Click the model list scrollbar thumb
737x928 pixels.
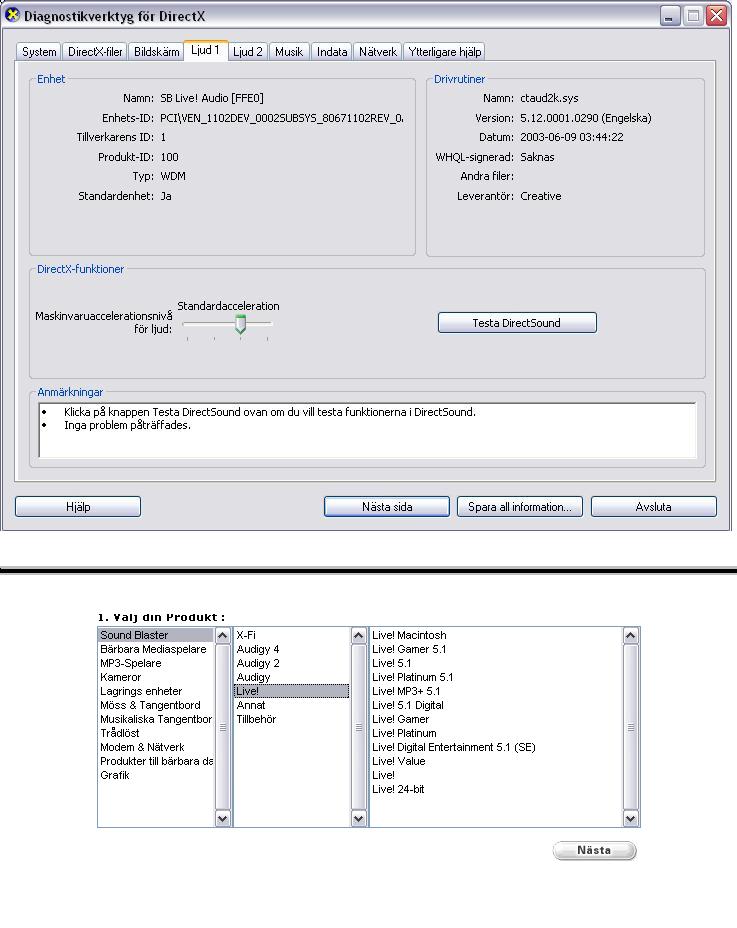(x=630, y=727)
